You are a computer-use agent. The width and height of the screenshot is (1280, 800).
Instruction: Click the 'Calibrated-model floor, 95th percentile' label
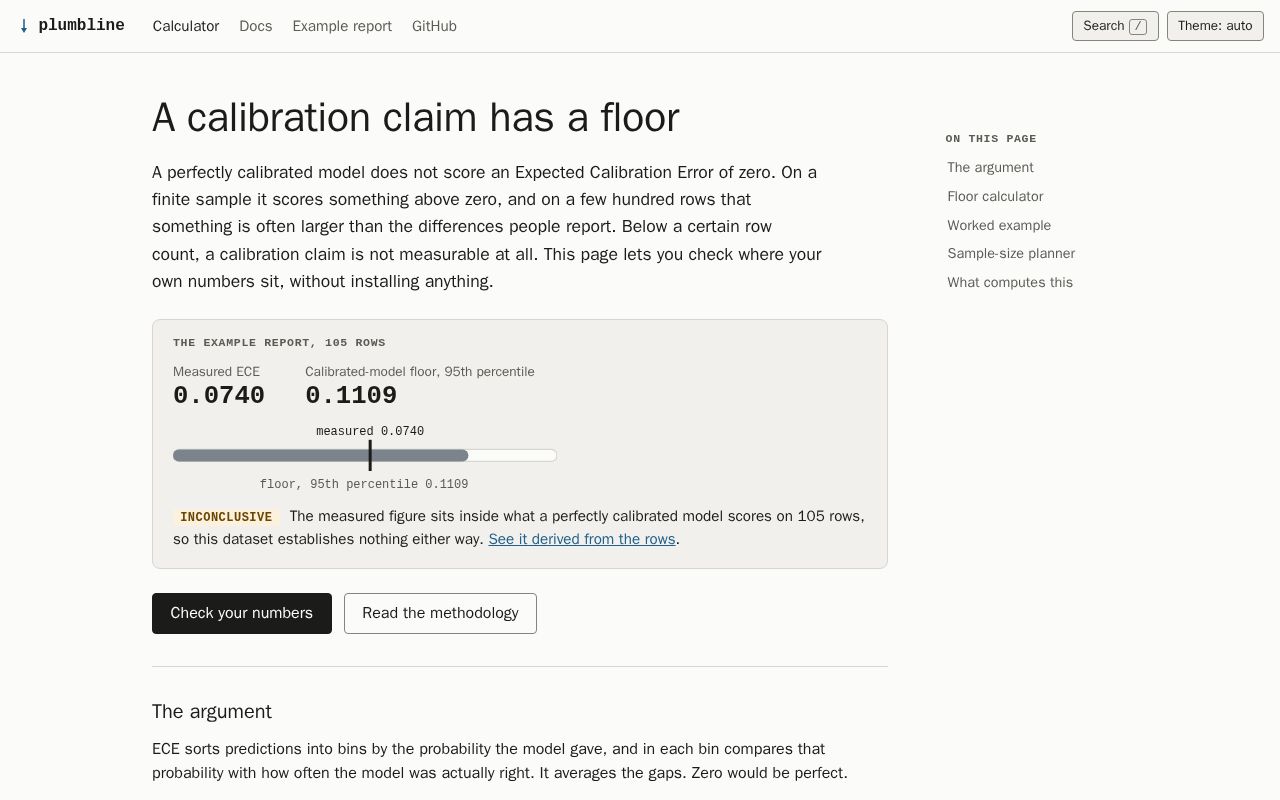tap(420, 371)
